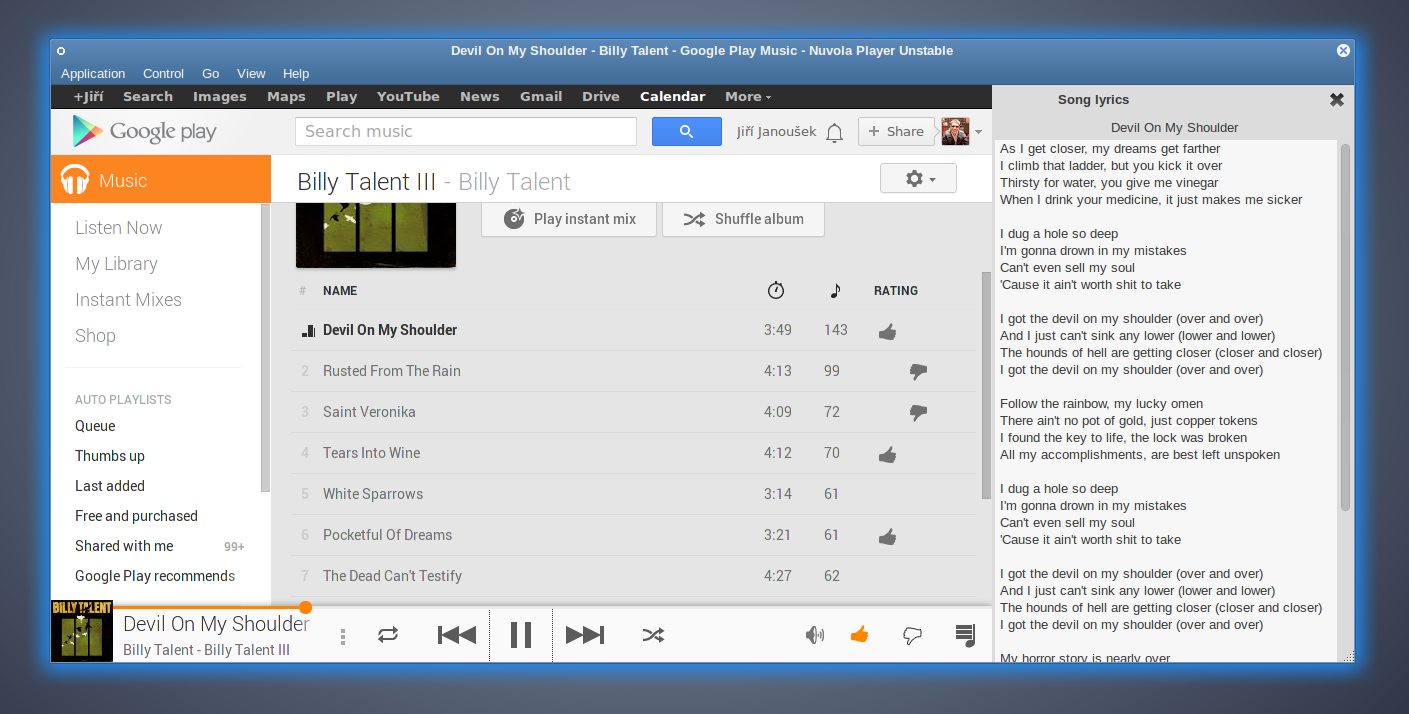
Task: Click the +Jiří link in Google bar
Action: [88, 96]
